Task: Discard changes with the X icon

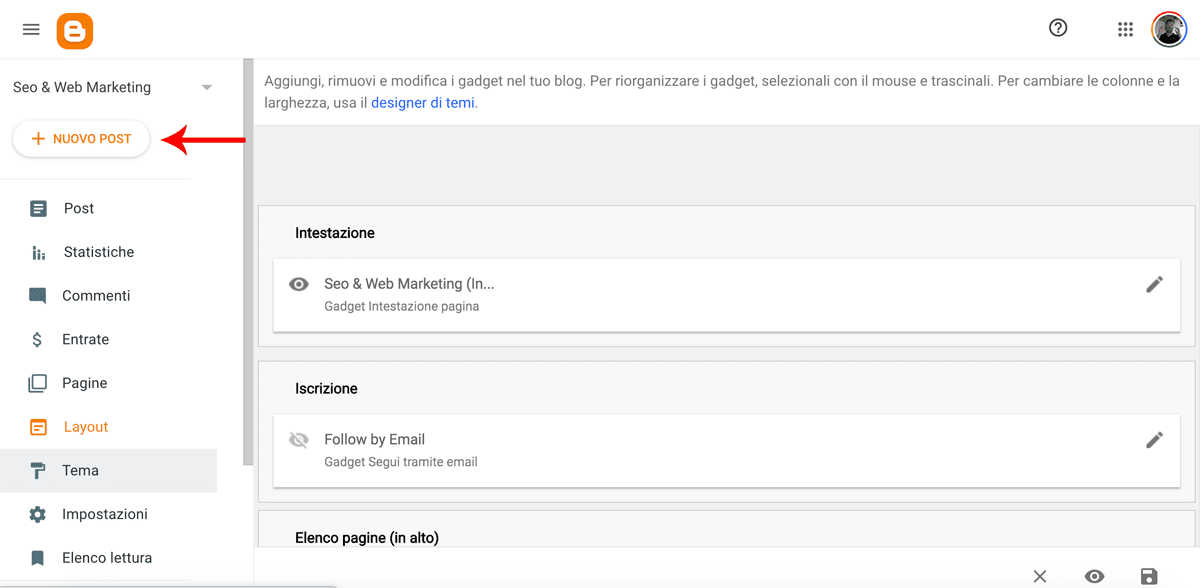Action: (x=1040, y=576)
